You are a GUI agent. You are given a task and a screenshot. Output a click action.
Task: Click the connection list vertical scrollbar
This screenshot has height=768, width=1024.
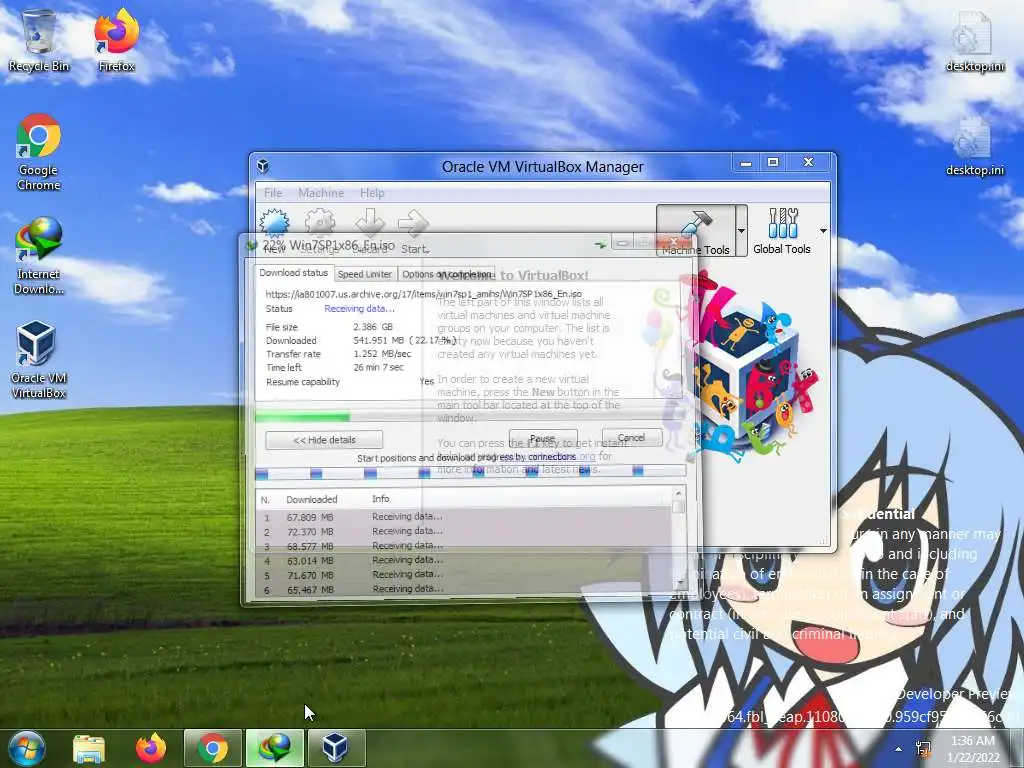(679, 539)
